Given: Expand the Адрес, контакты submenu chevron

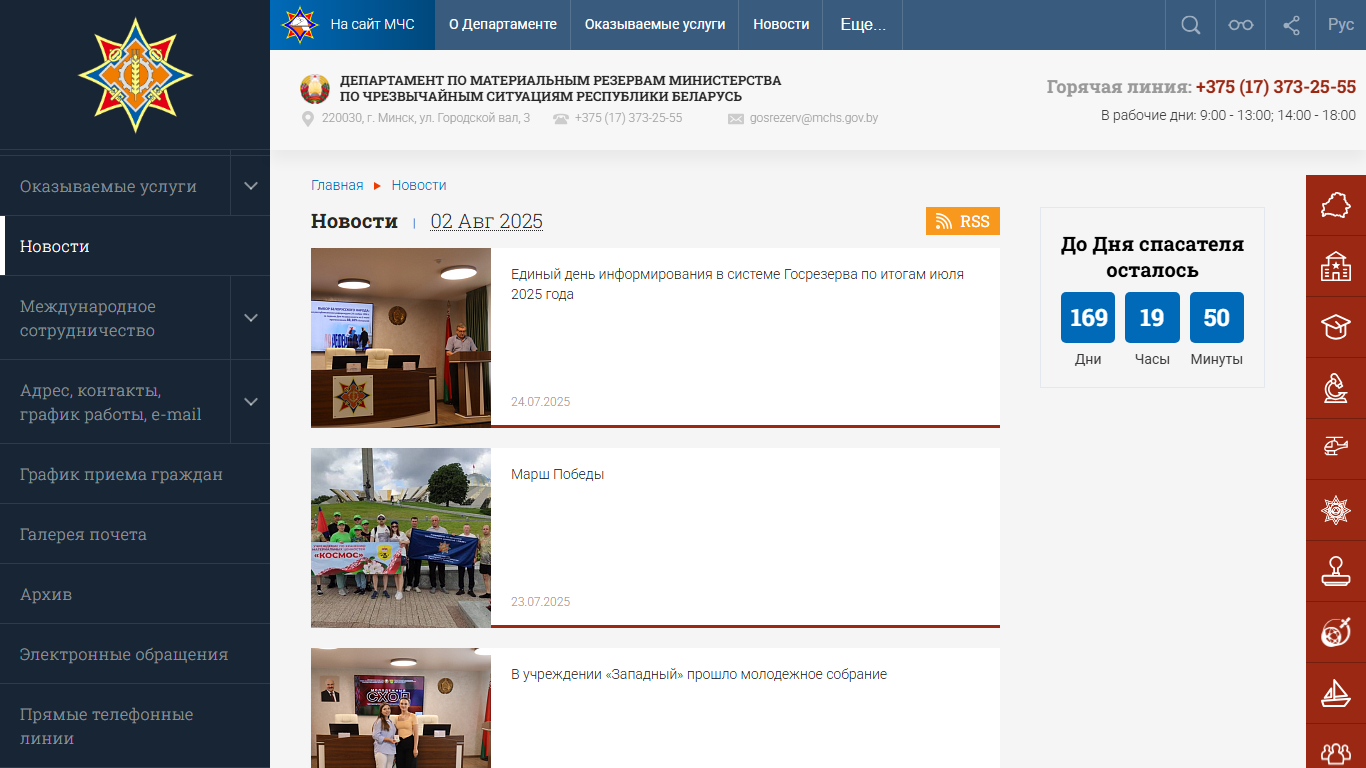Looking at the screenshot, I should click(x=251, y=402).
